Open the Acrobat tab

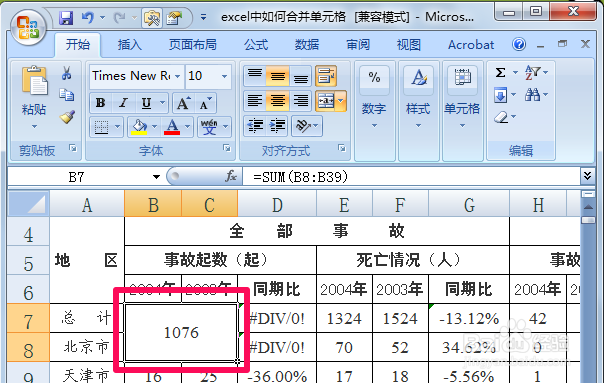(471, 45)
